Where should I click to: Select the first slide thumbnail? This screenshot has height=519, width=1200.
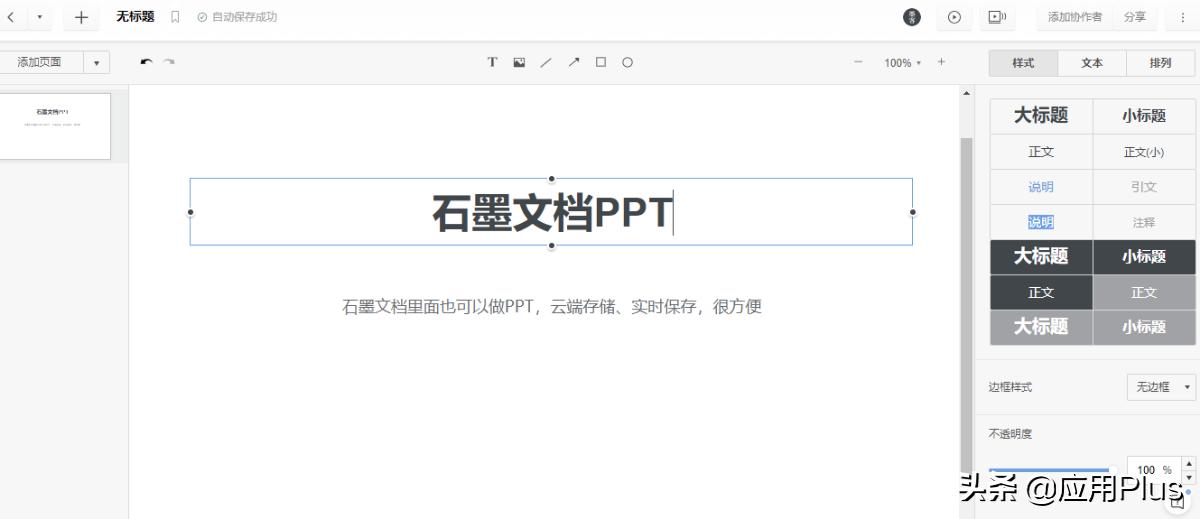pos(53,126)
